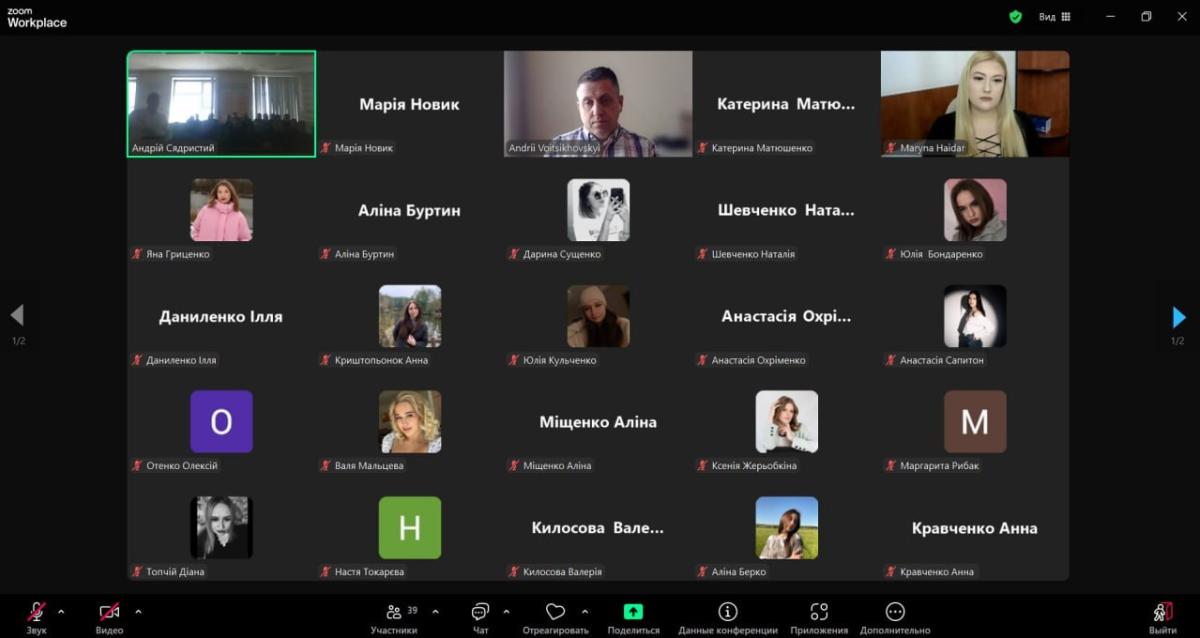
Task: Open the Приложения apps panel
Action: 819,618
